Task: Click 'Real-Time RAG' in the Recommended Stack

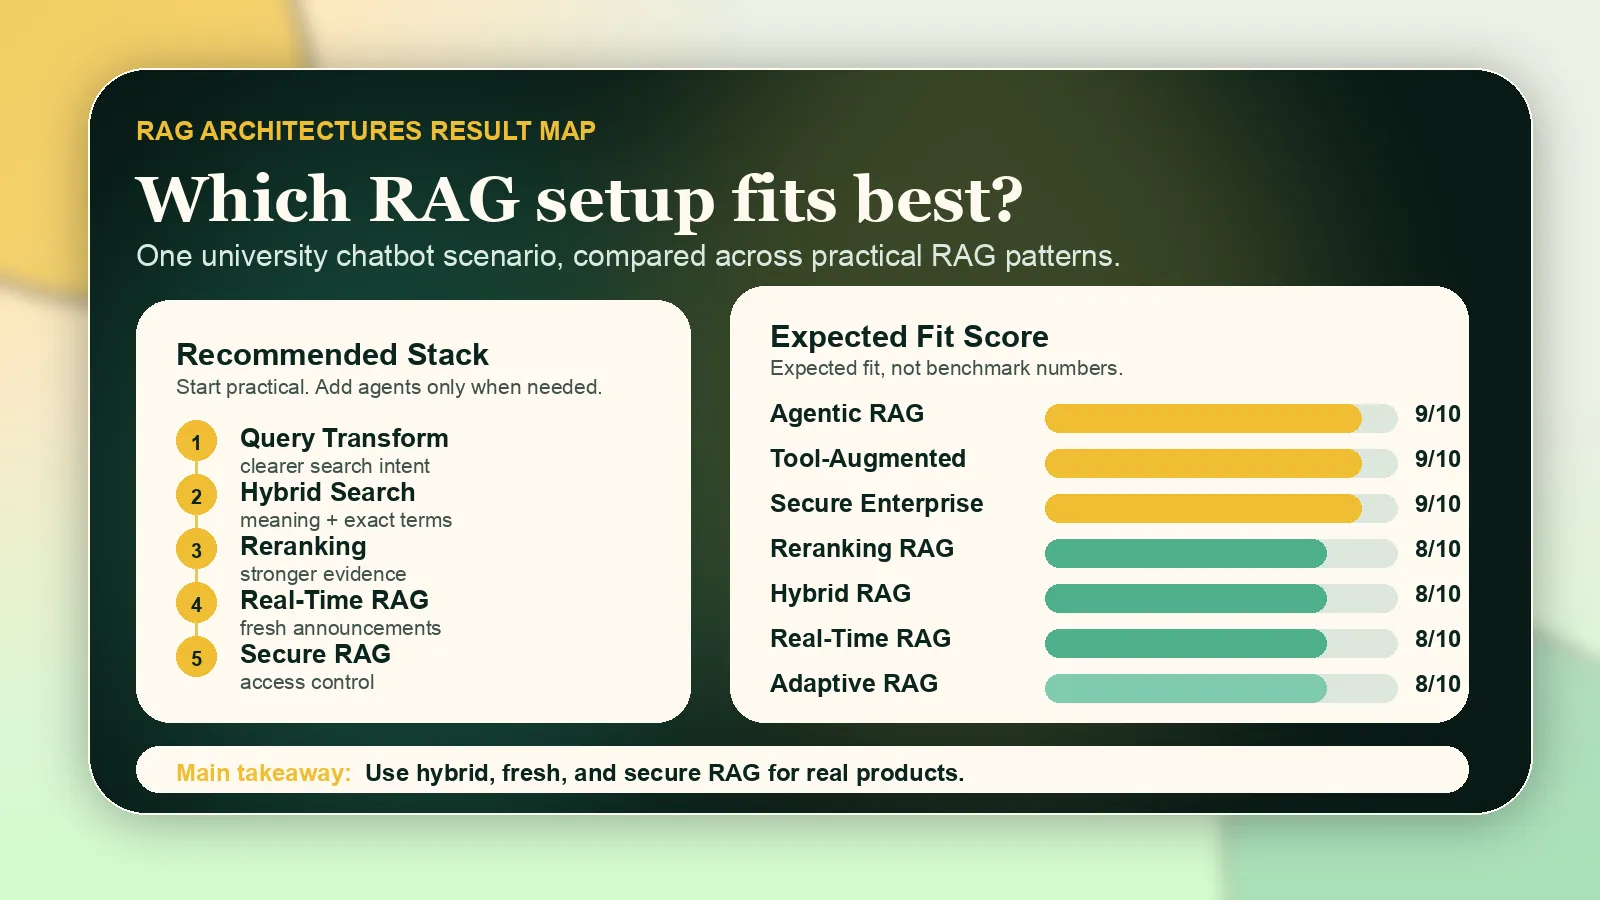Action: (334, 600)
